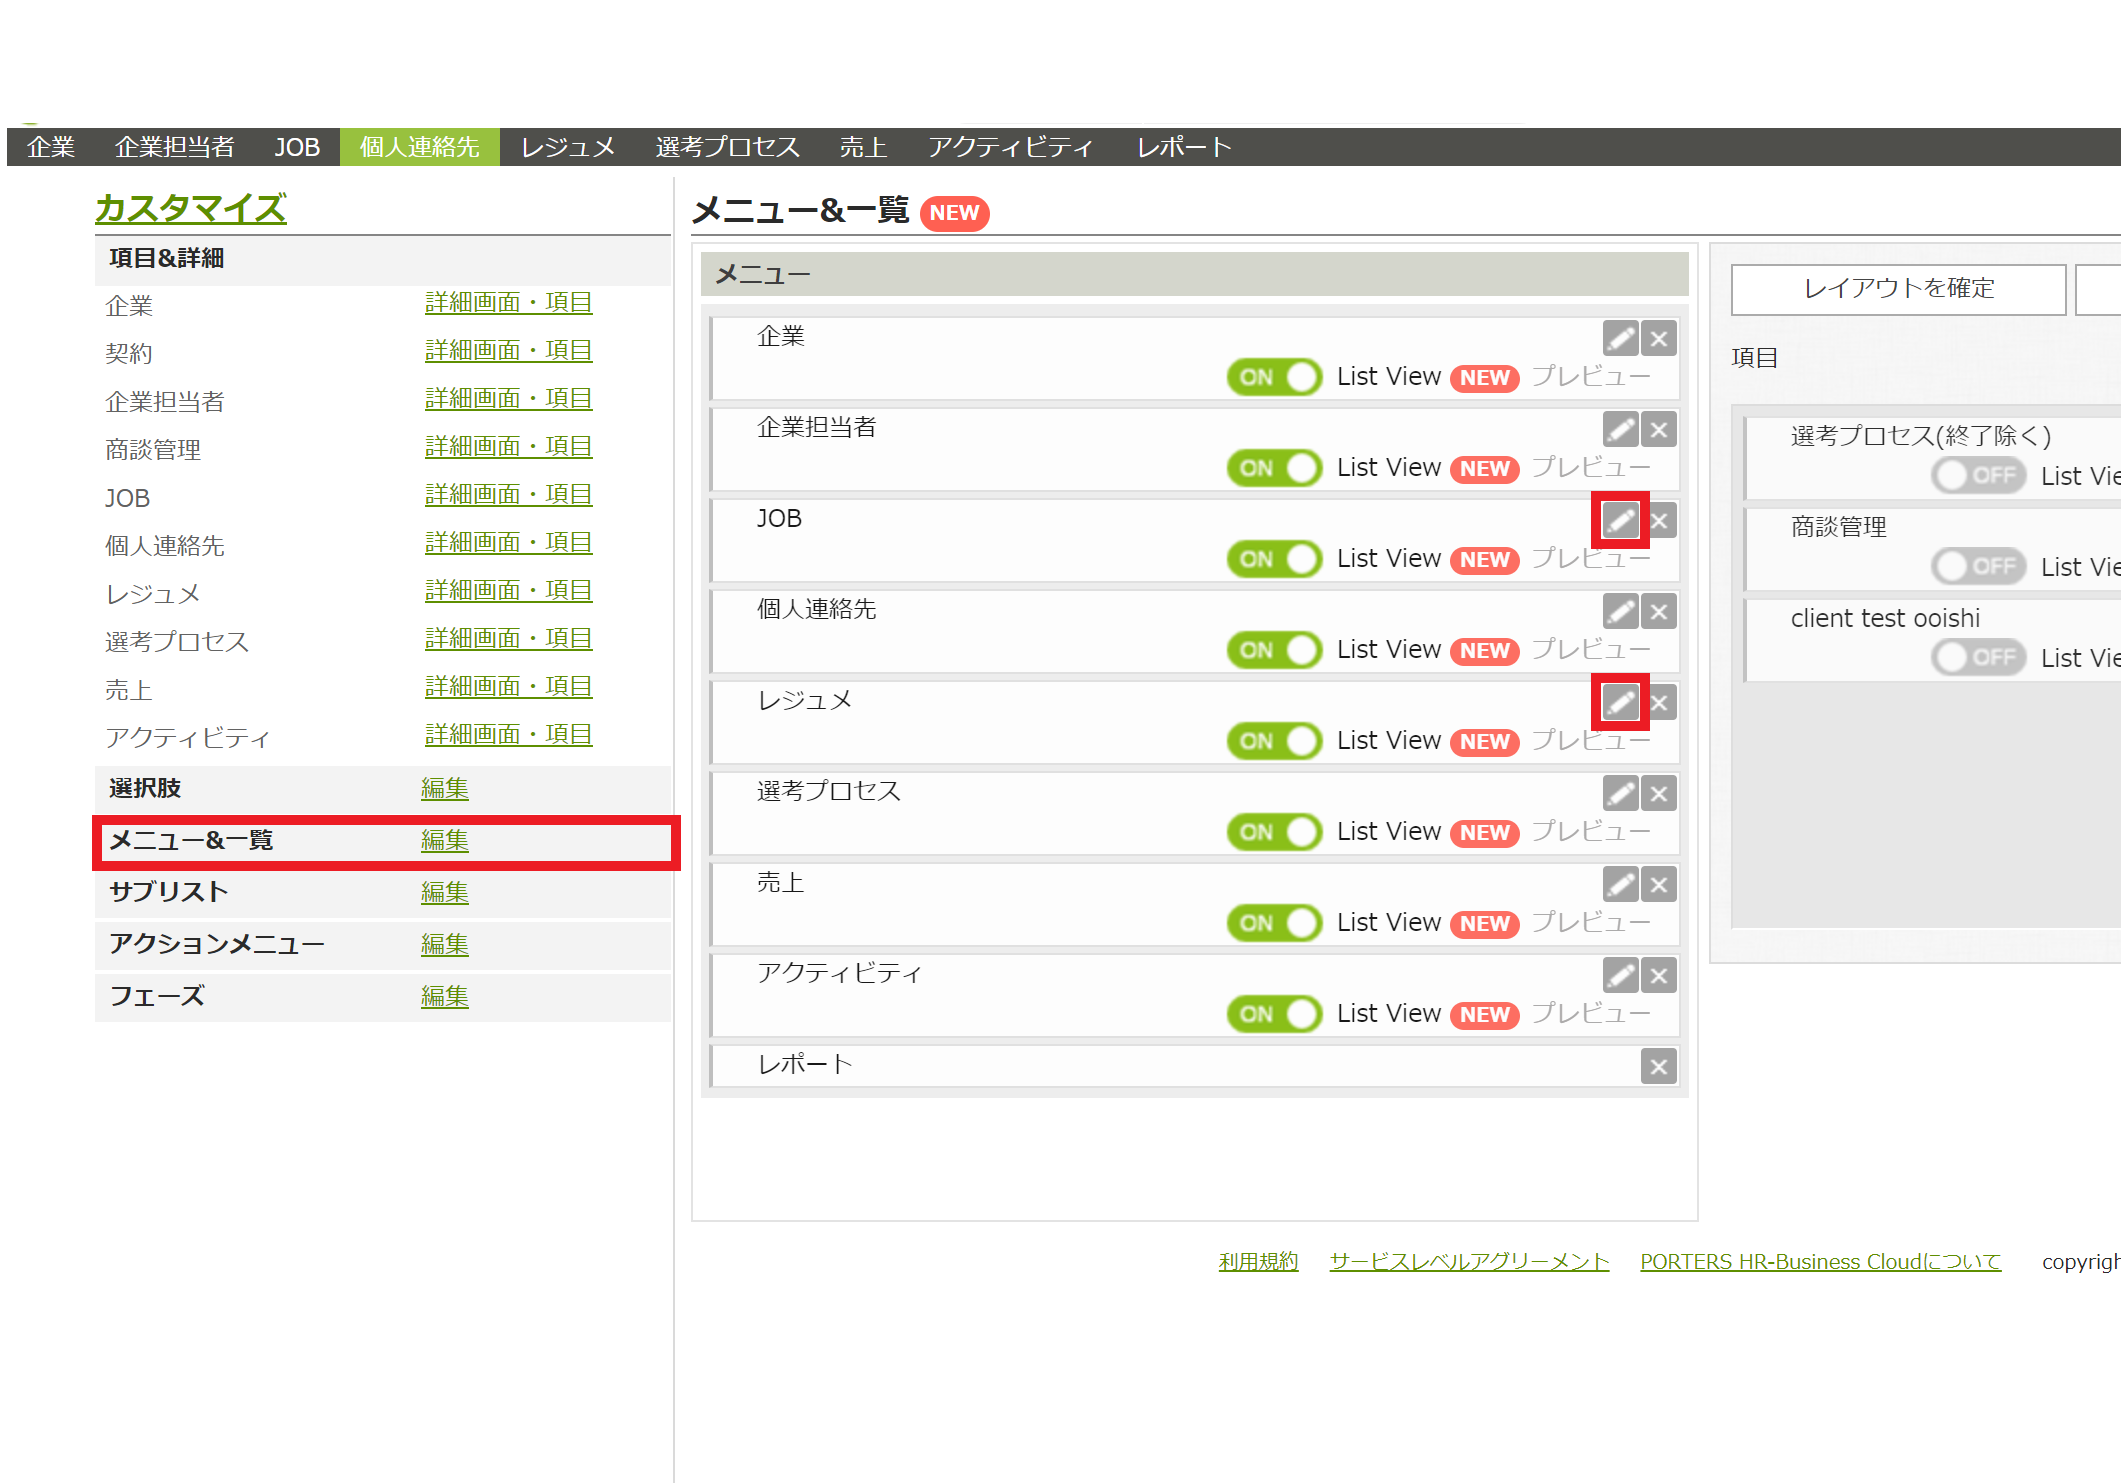
Task: Click the X icon on レジュメ row
Action: (1659, 702)
